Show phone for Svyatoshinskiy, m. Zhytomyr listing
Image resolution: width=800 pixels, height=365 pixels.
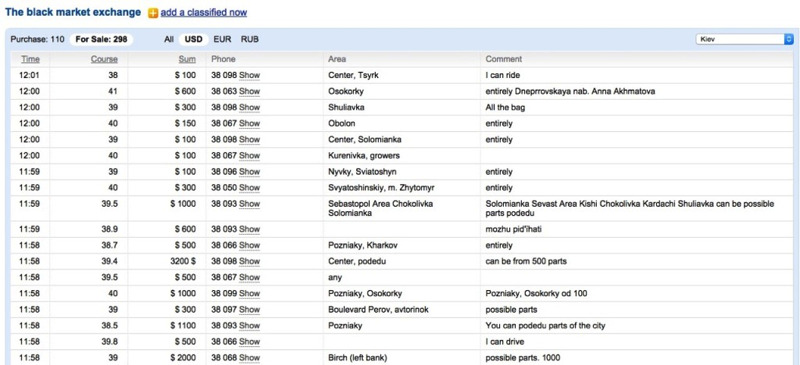click(249, 188)
